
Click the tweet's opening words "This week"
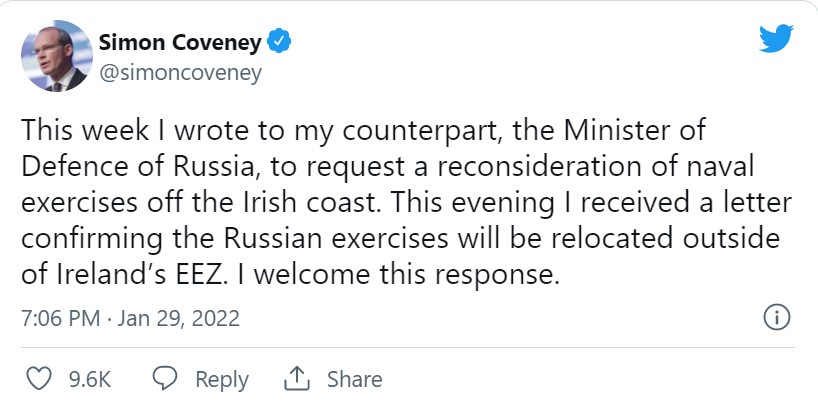coord(85,131)
